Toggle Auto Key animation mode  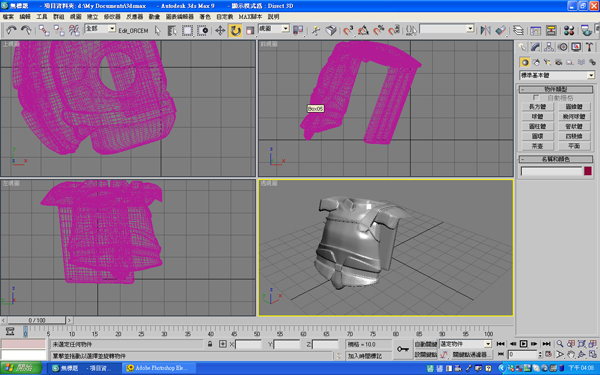pos(426,344)
